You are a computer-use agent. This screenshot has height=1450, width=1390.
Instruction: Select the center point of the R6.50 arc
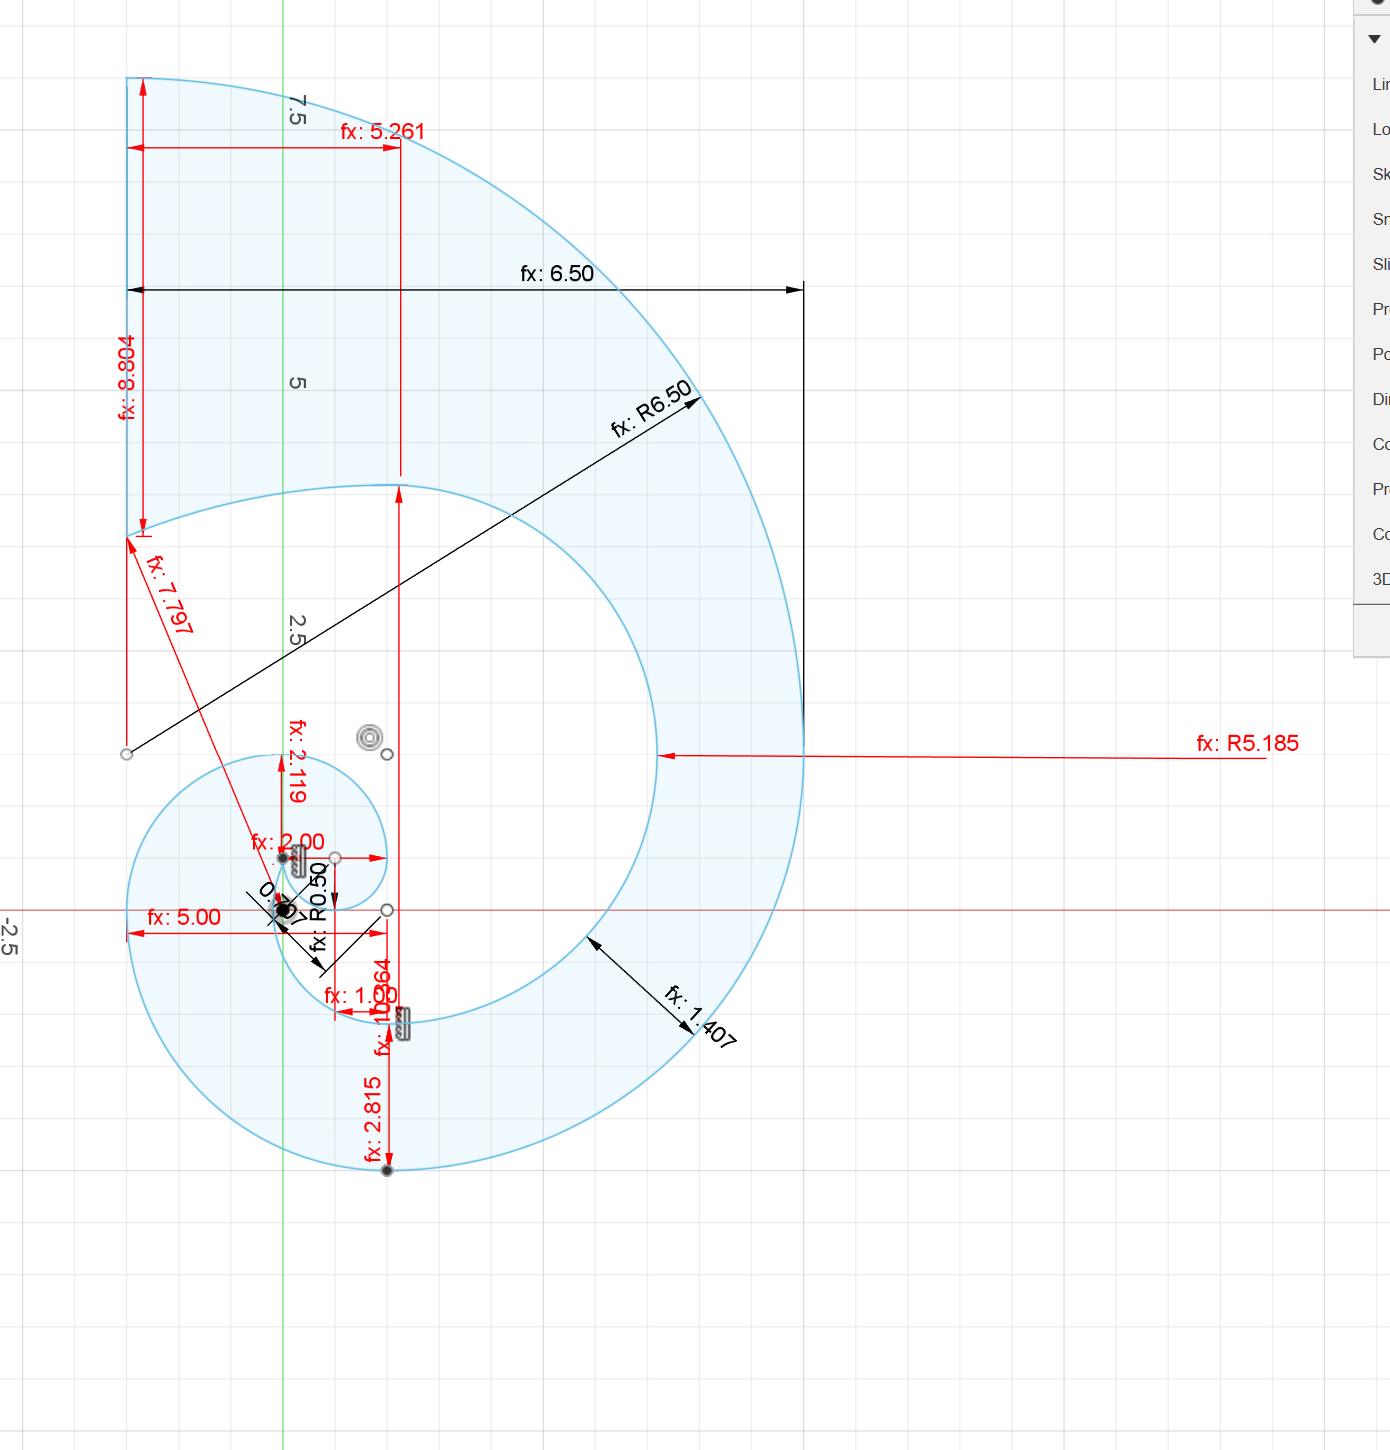(x=126, y=754)
